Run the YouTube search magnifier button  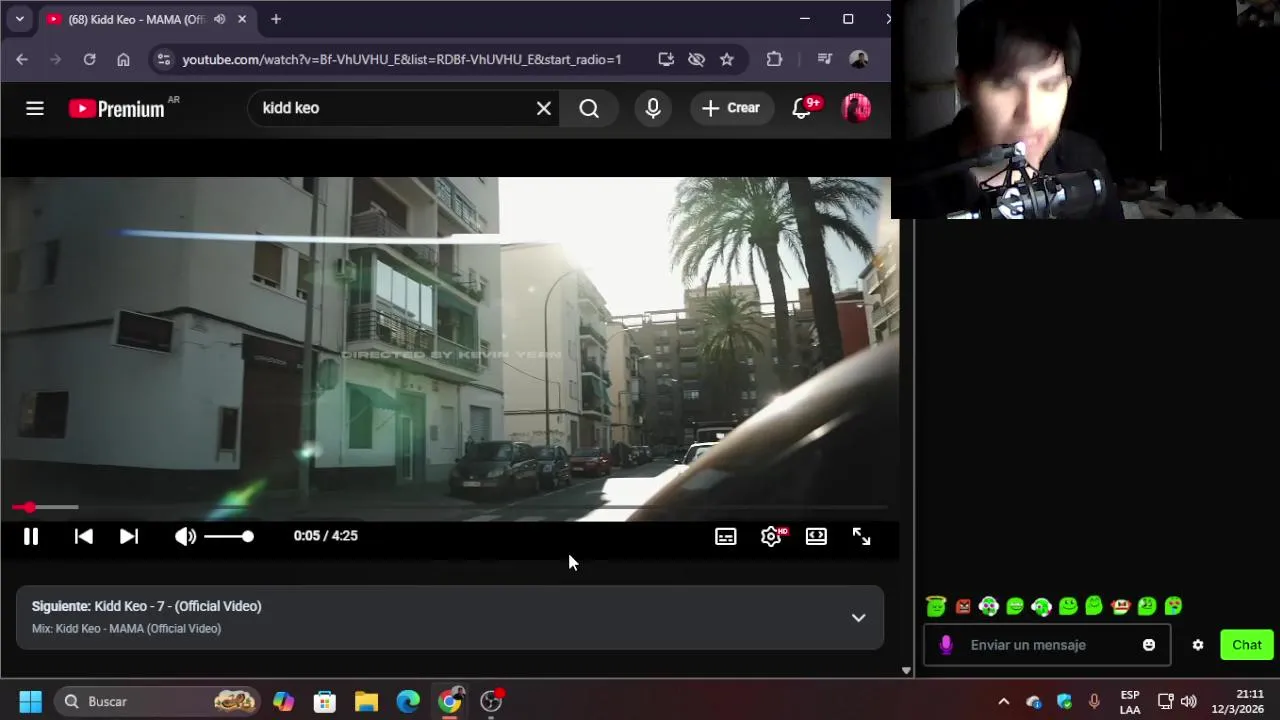click(x=589, y=108)
